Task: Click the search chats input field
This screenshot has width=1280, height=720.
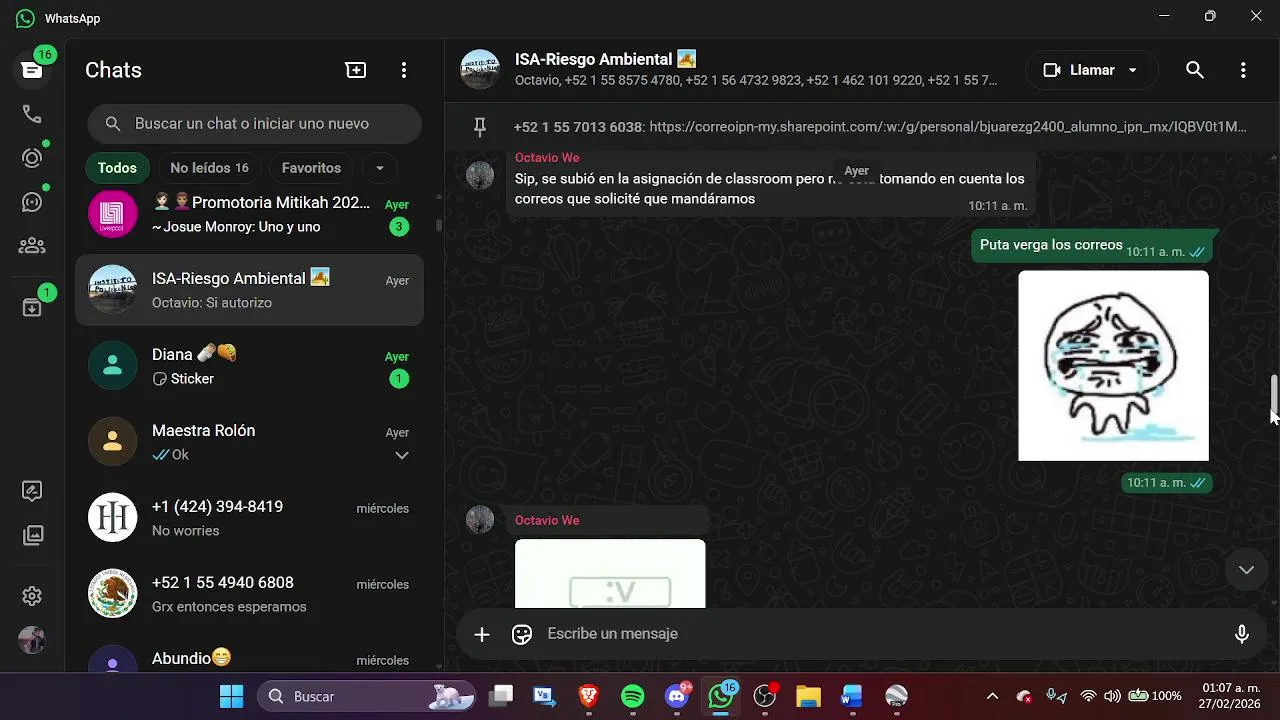Action: point(254,124)
